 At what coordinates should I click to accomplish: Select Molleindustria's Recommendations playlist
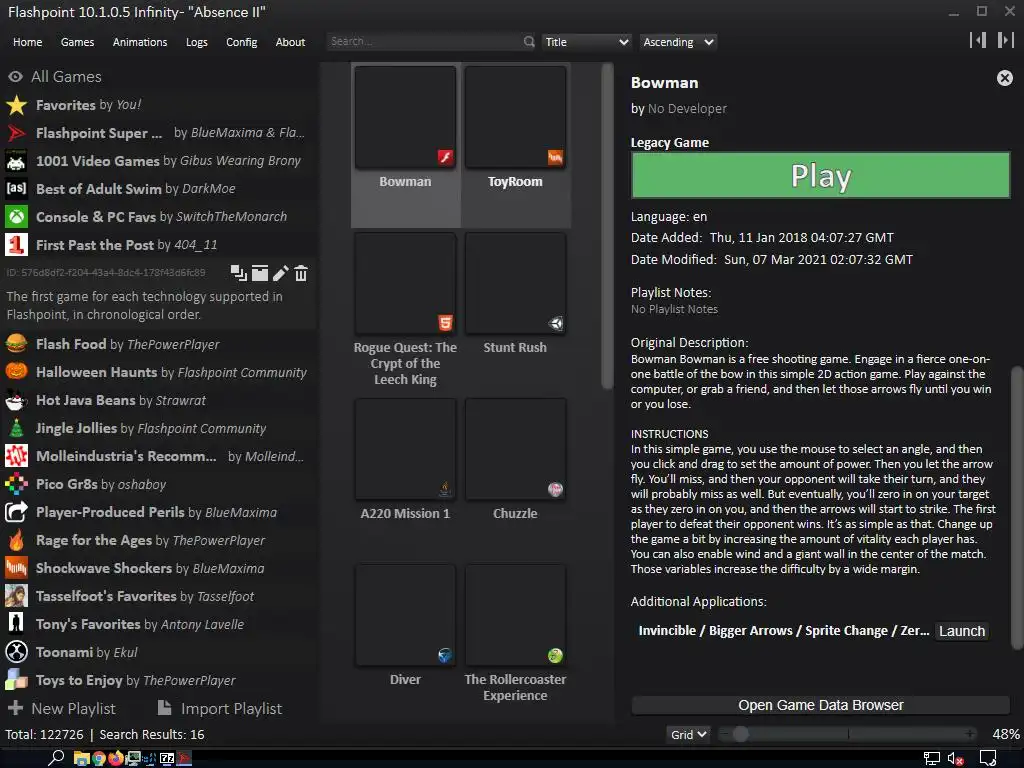click(157, 456)
